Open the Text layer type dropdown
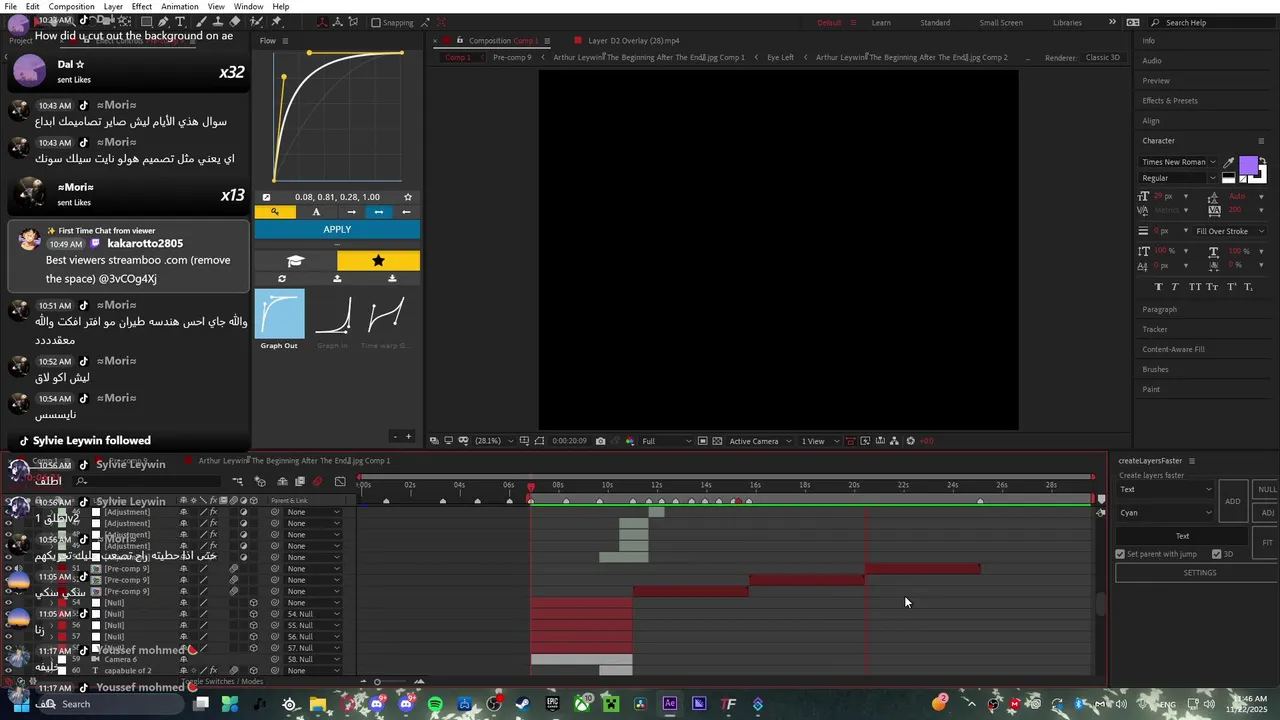The height and width of the screenshot is (720, 1280). pyautogui.click(x=1166, y=489)
